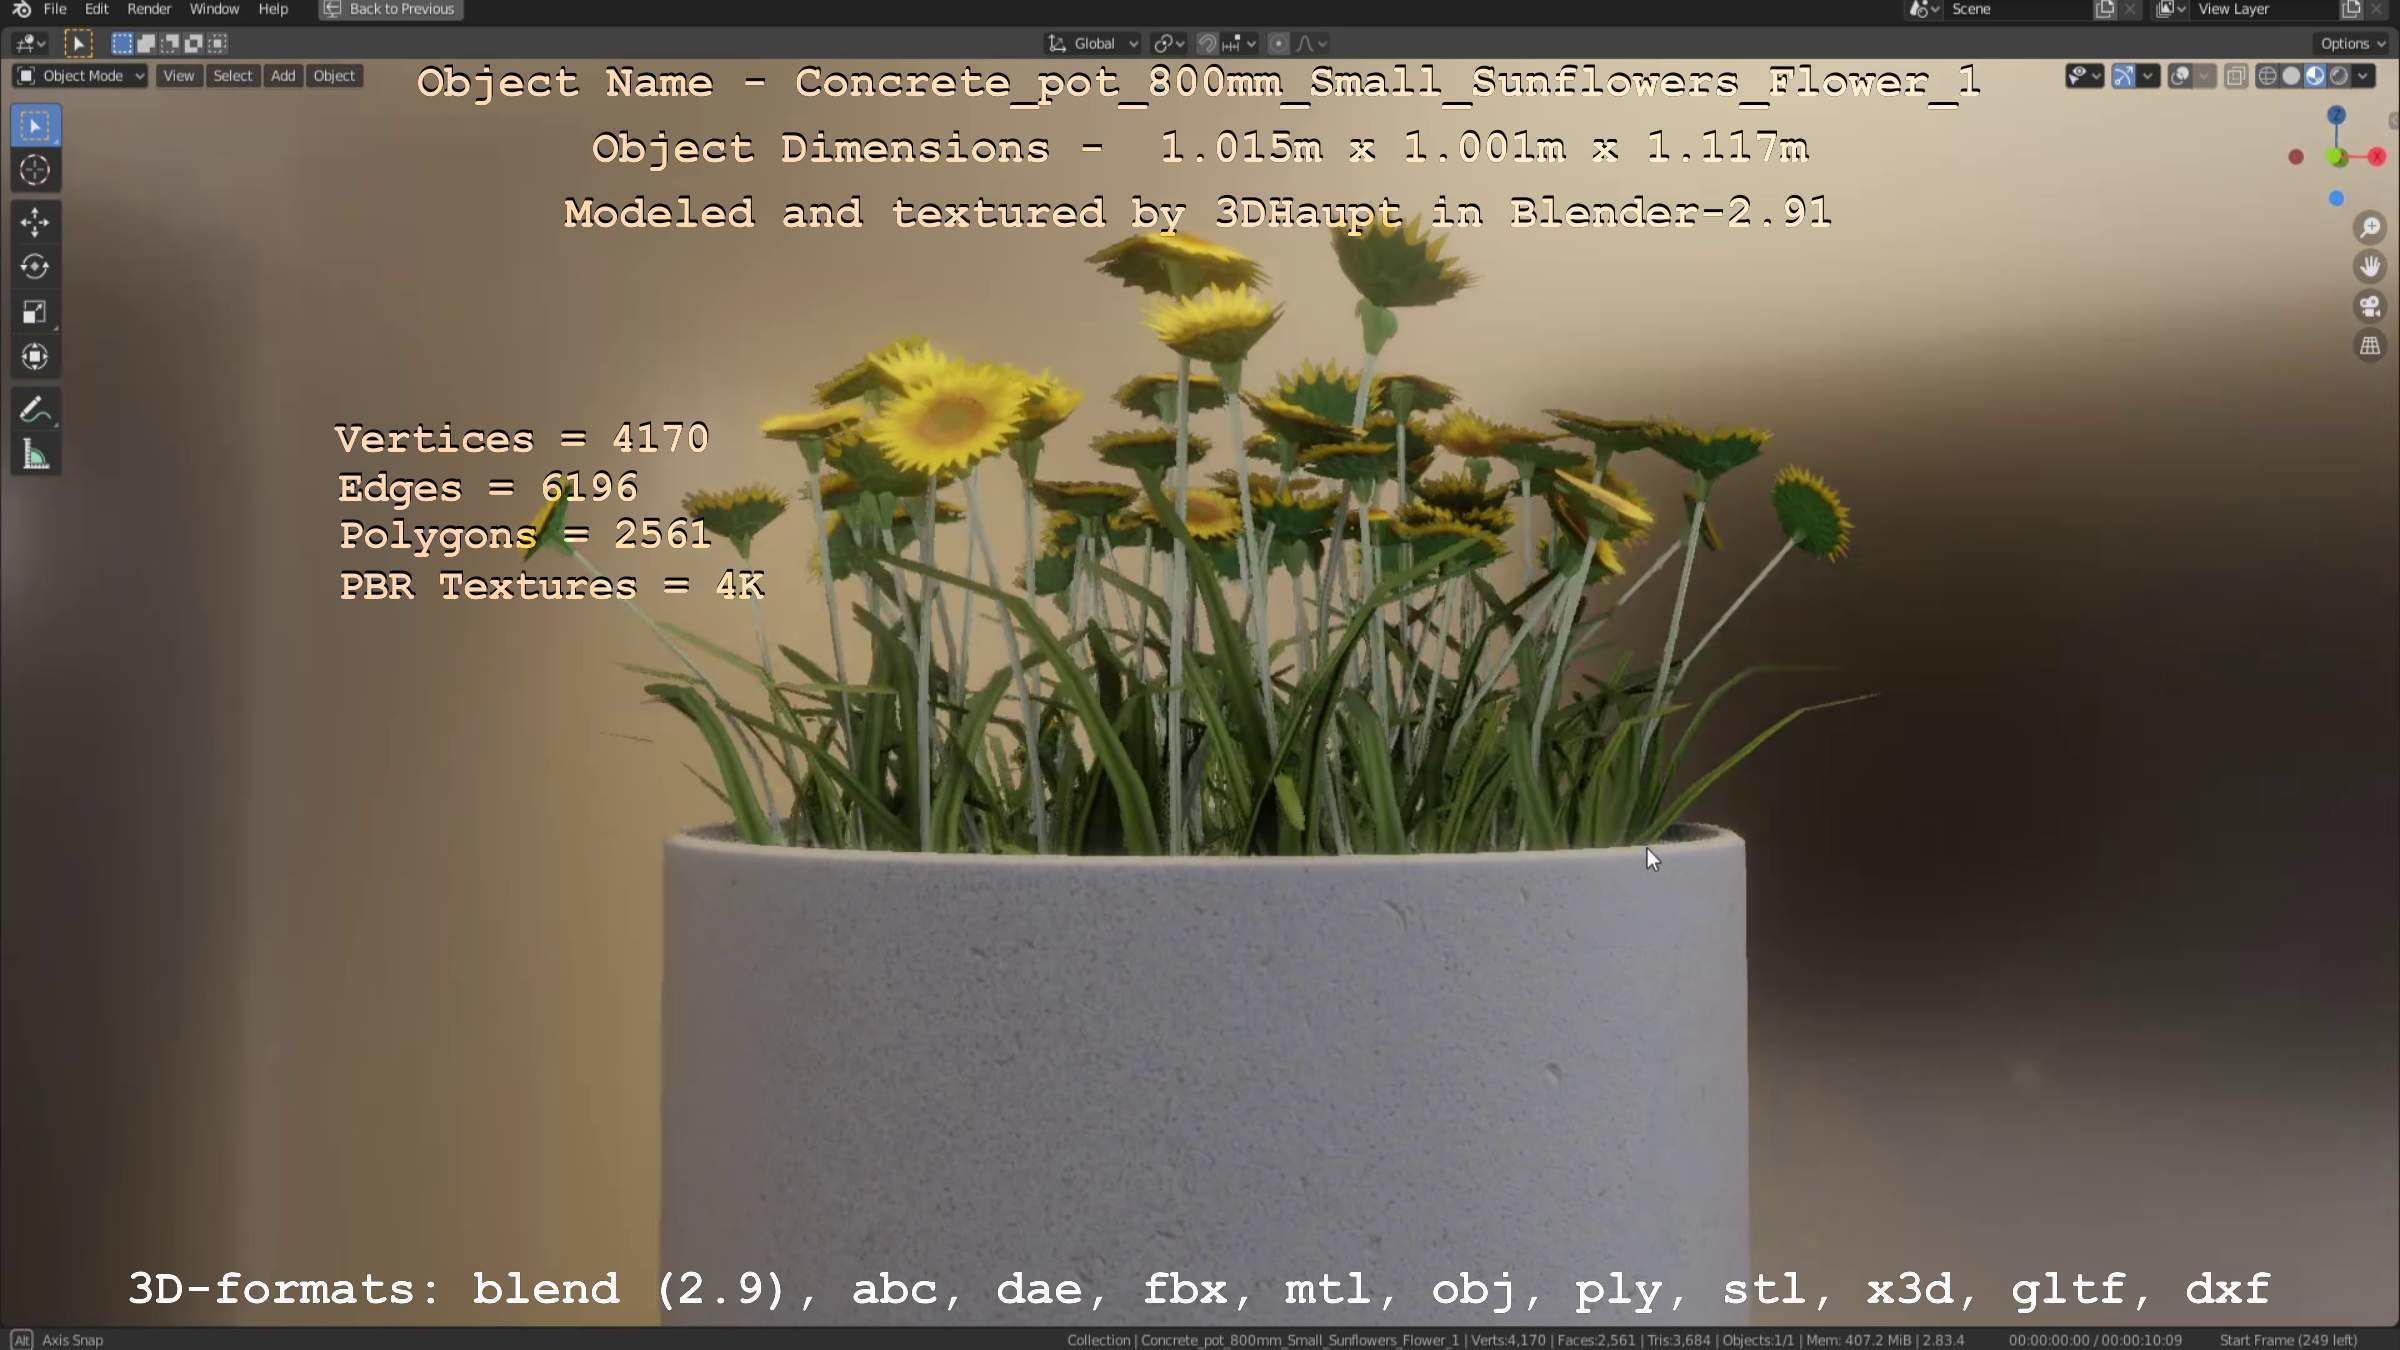
Task: Open the Blender logo app menu
Action: point(21,9)
